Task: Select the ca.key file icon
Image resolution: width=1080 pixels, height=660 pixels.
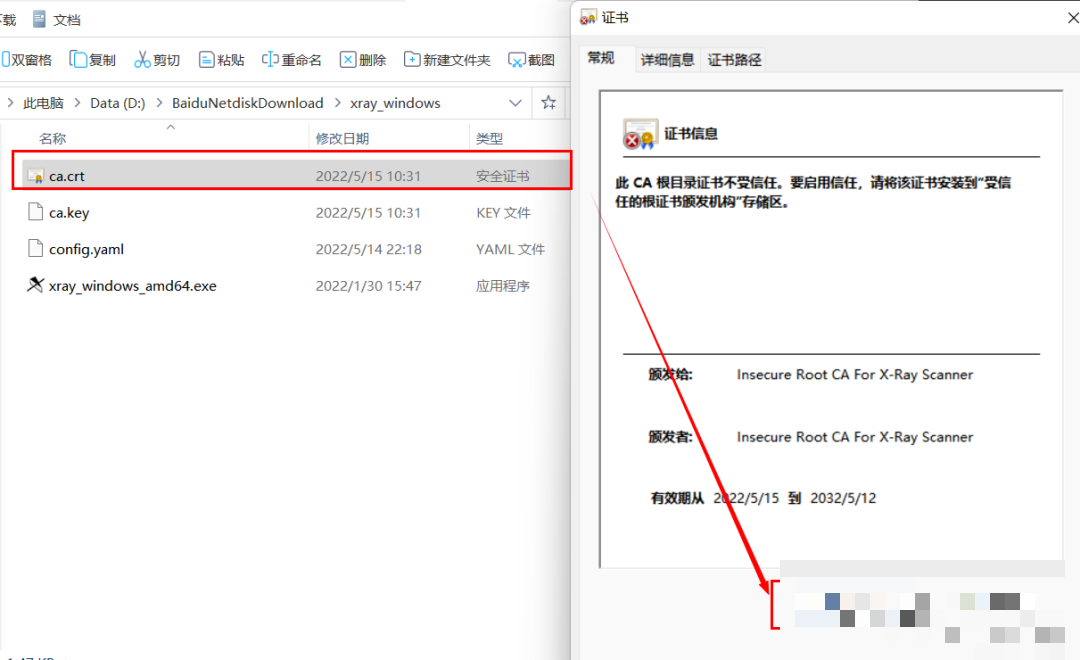Action: point(35,212)
